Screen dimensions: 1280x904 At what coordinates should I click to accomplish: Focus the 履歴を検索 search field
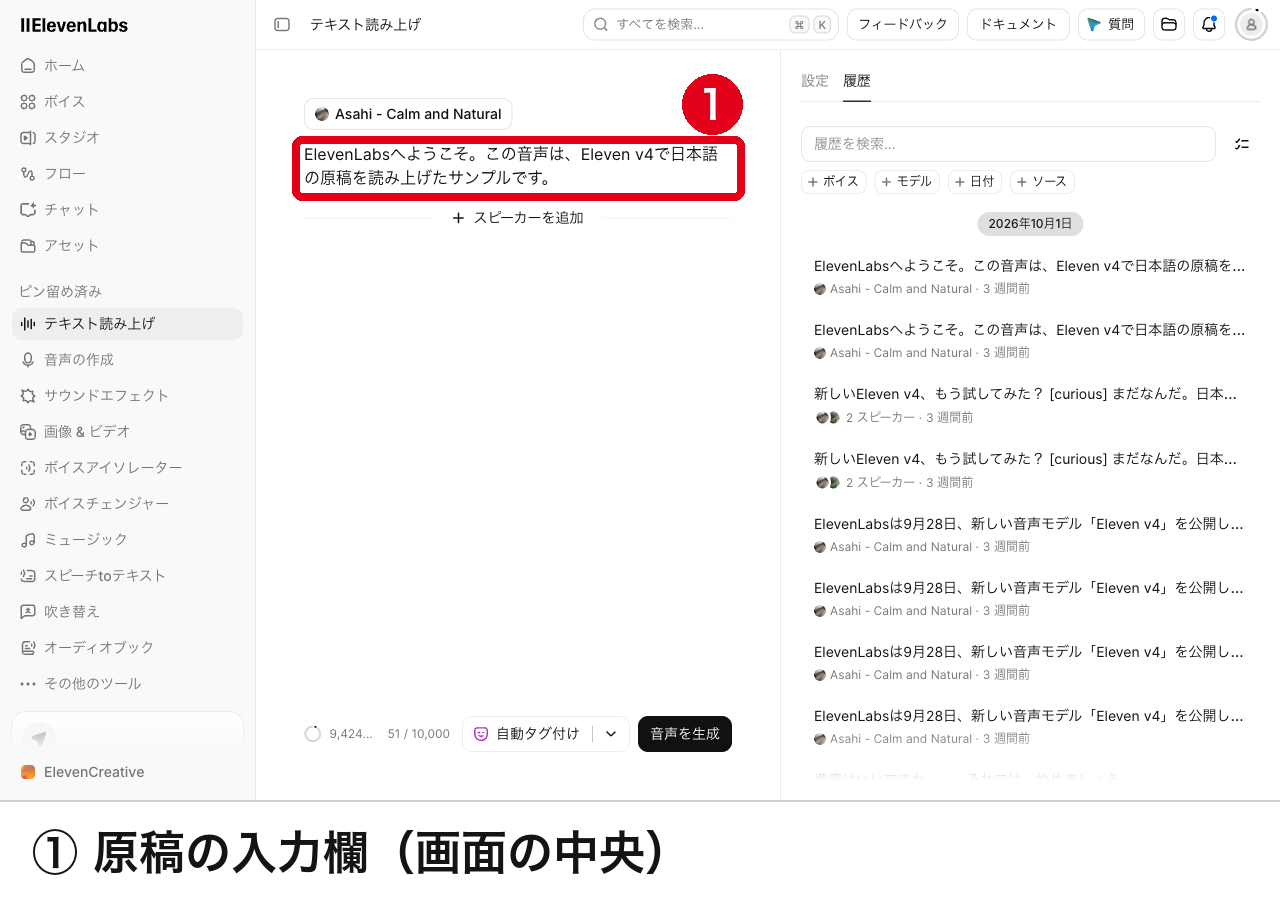coord(1008,144)
